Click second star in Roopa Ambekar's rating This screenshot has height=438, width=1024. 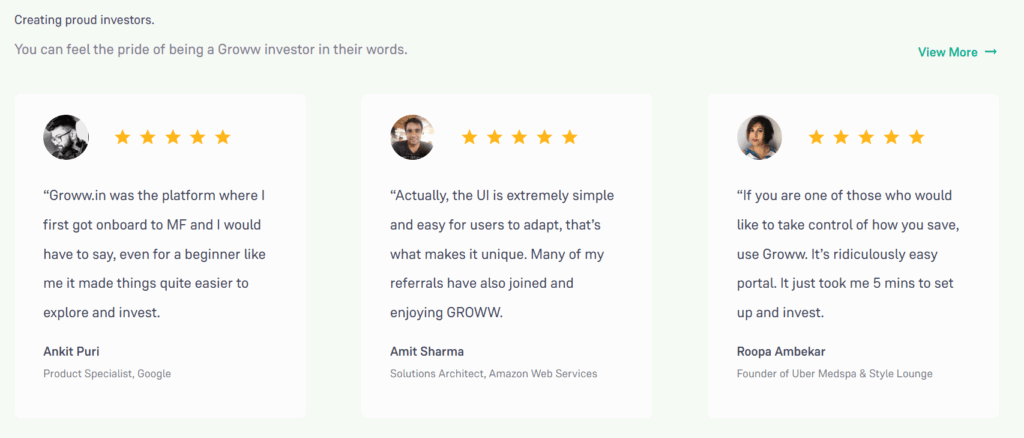(x=841, y=137)
